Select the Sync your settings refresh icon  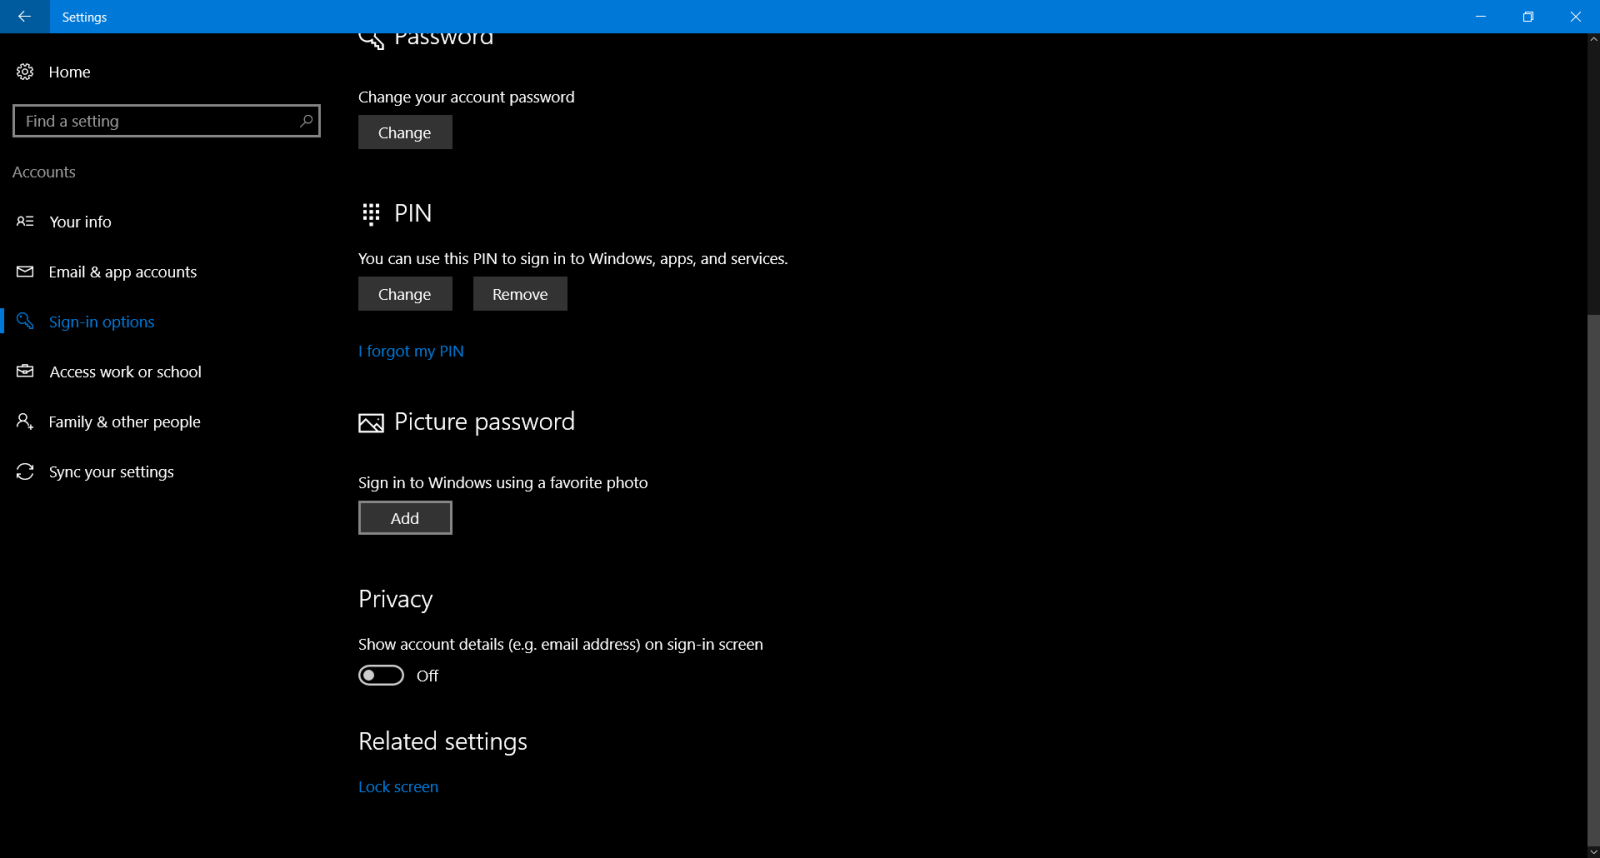24,471
